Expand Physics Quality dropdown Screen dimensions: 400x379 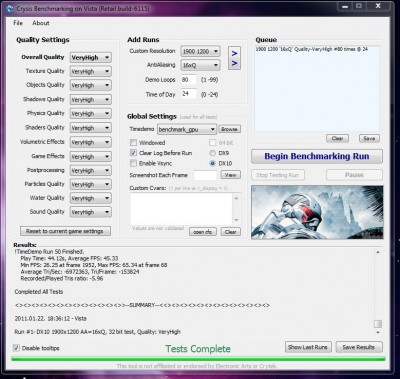click(x=91, y=114)
